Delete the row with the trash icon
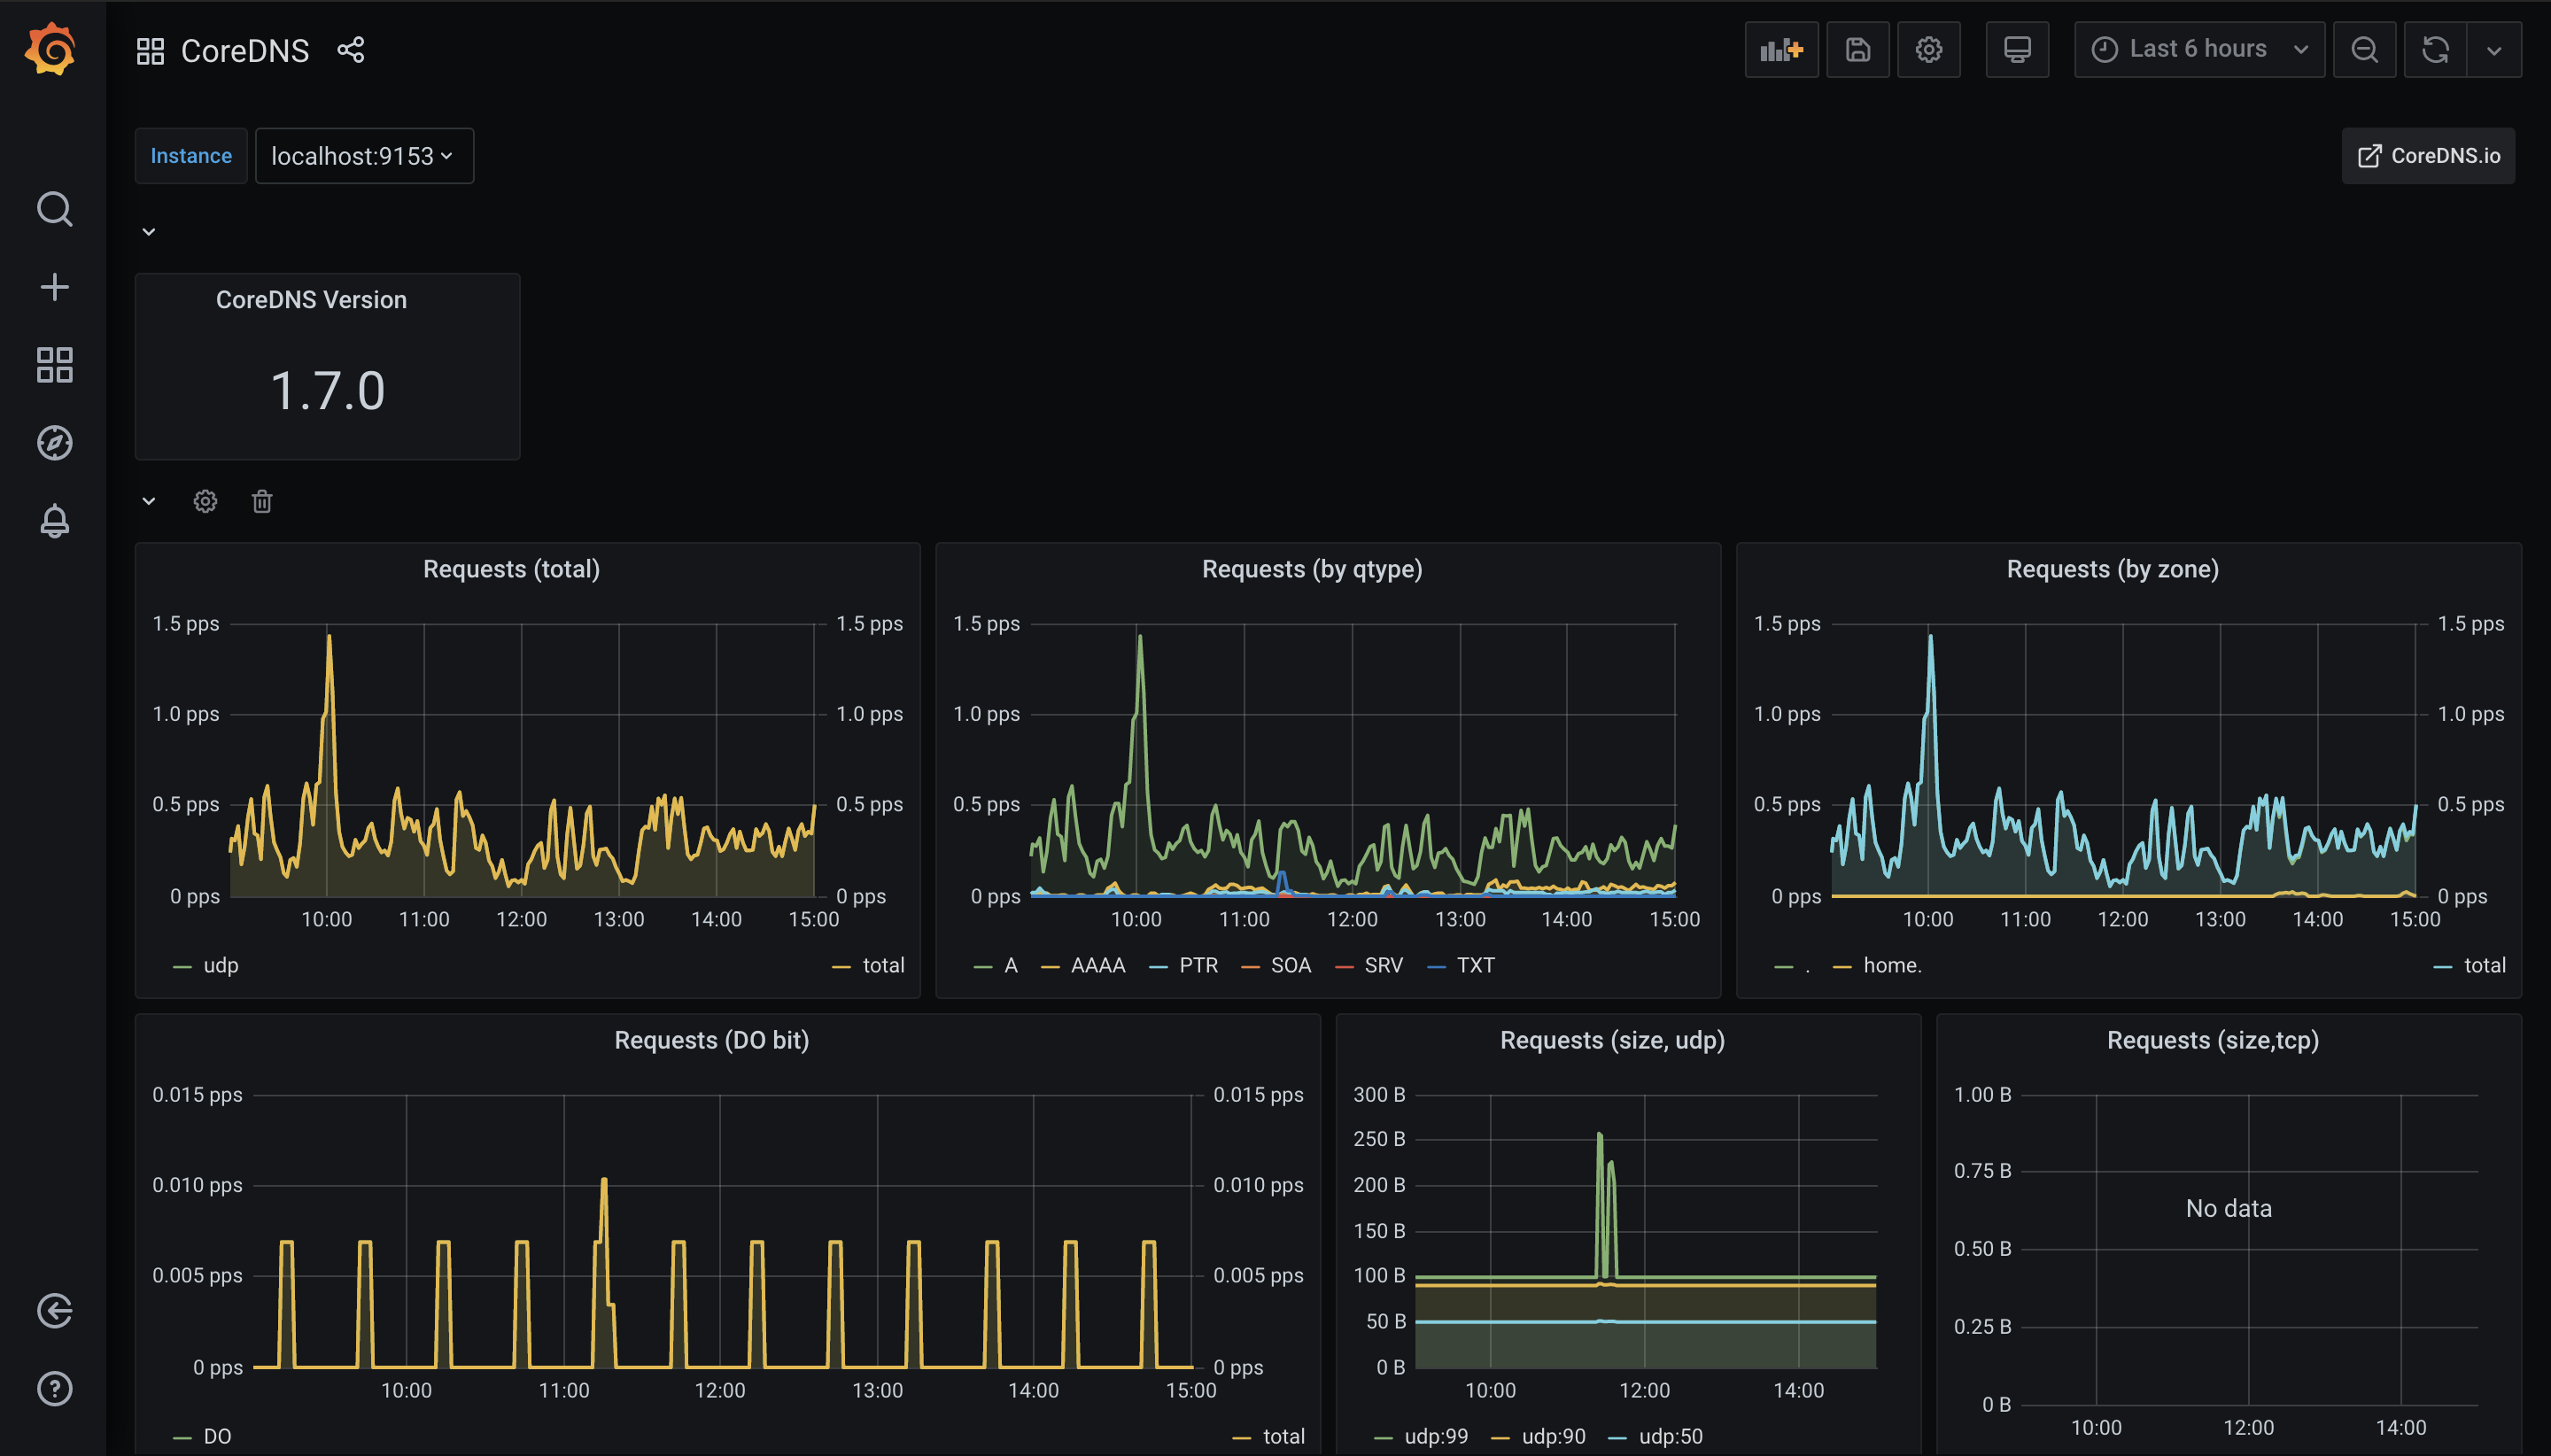 (262, 501)
